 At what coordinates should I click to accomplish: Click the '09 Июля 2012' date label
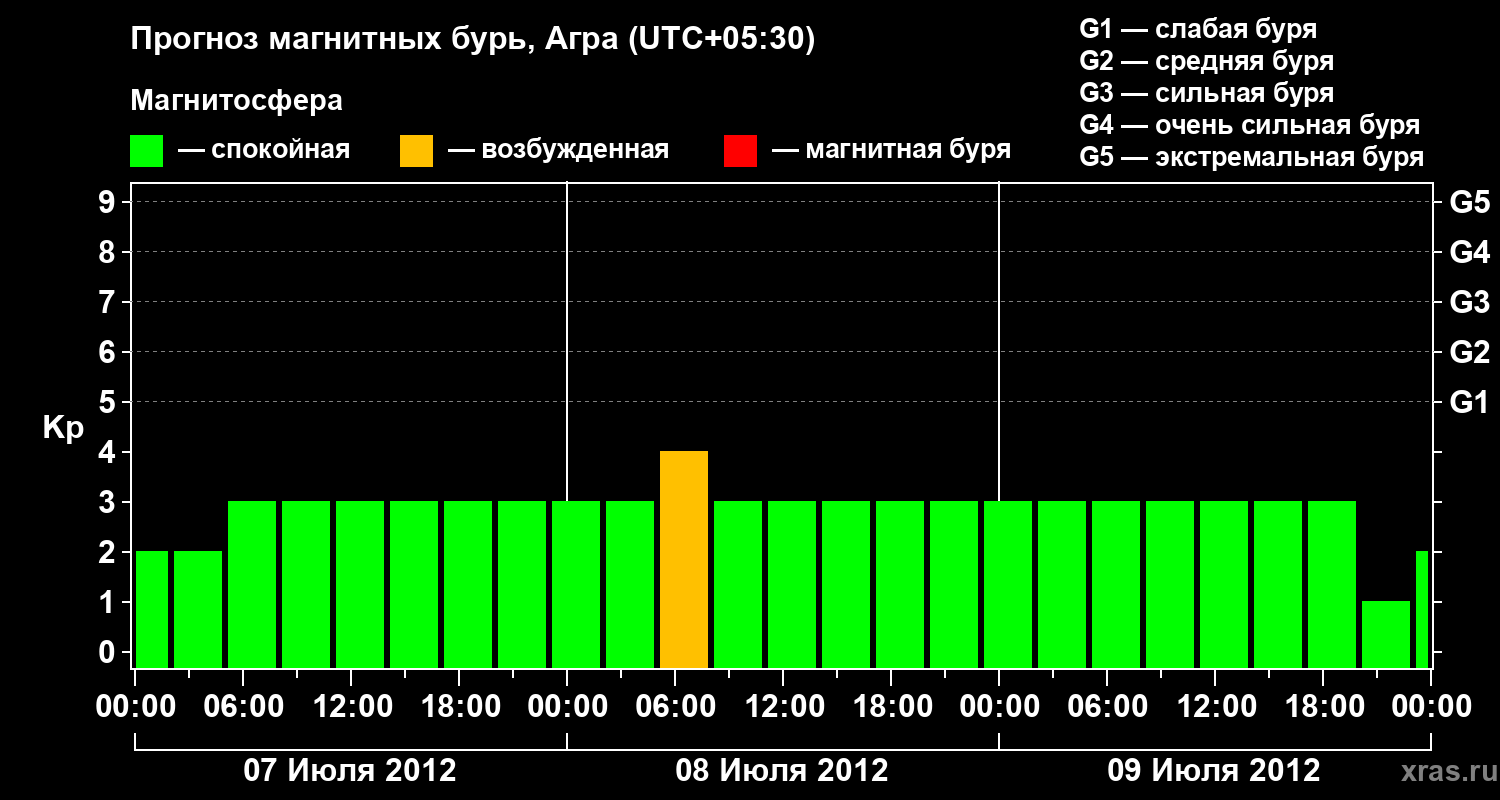pos(1214,771)
